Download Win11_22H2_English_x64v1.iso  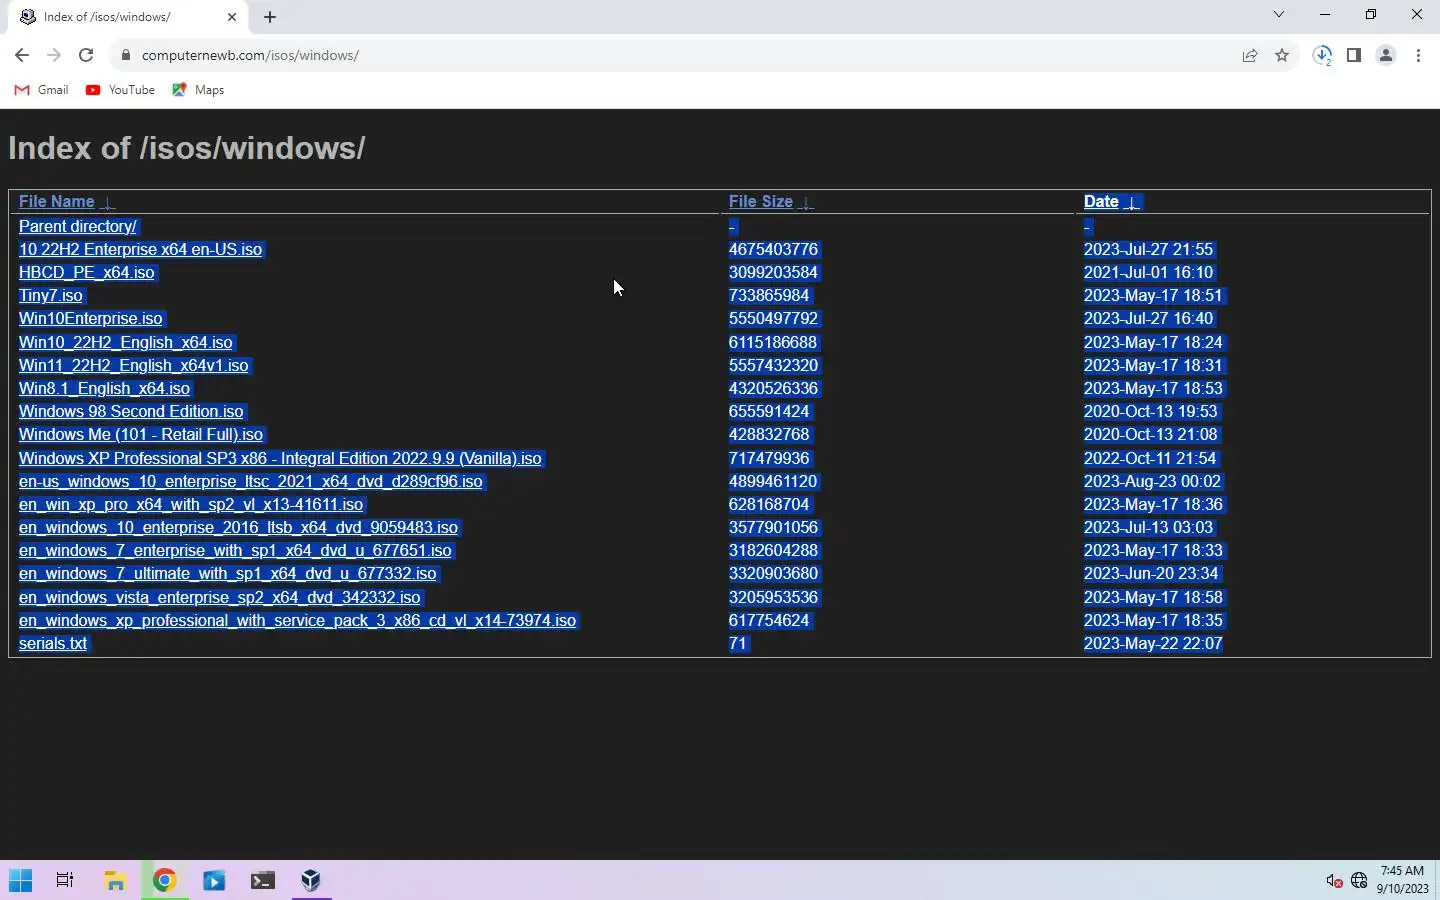(x=134, y=366)
